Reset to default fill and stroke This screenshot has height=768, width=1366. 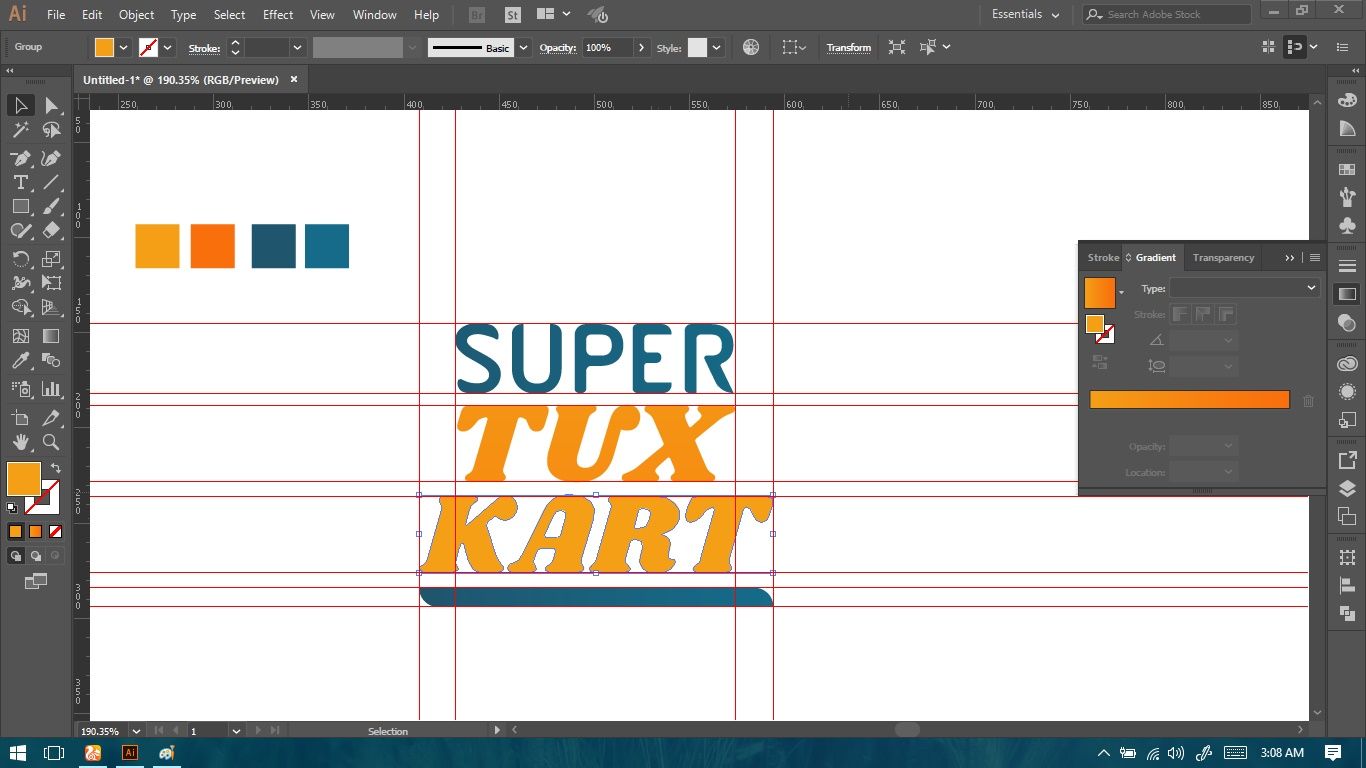click(x=12, y=508)
